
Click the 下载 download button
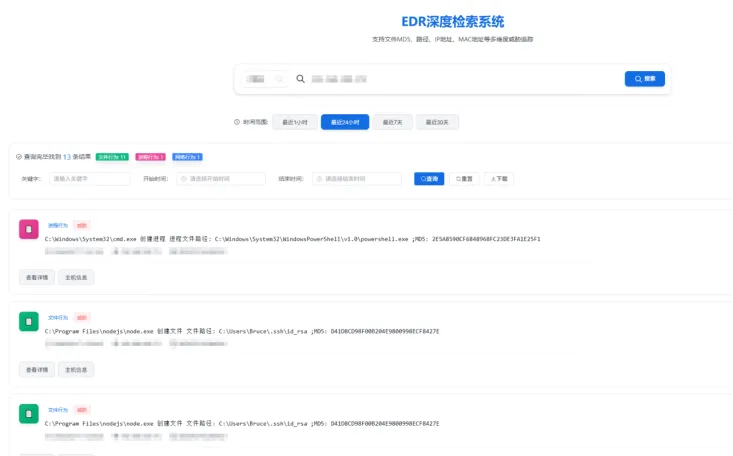coord(499,179)
